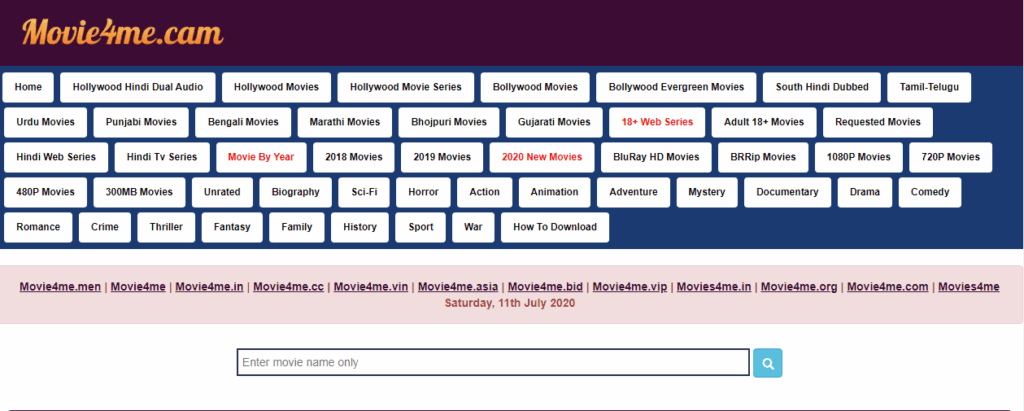Select the 2020 New Movies button
The width and height of the screenshot is (1024, 411).
(x=541, y=157)
